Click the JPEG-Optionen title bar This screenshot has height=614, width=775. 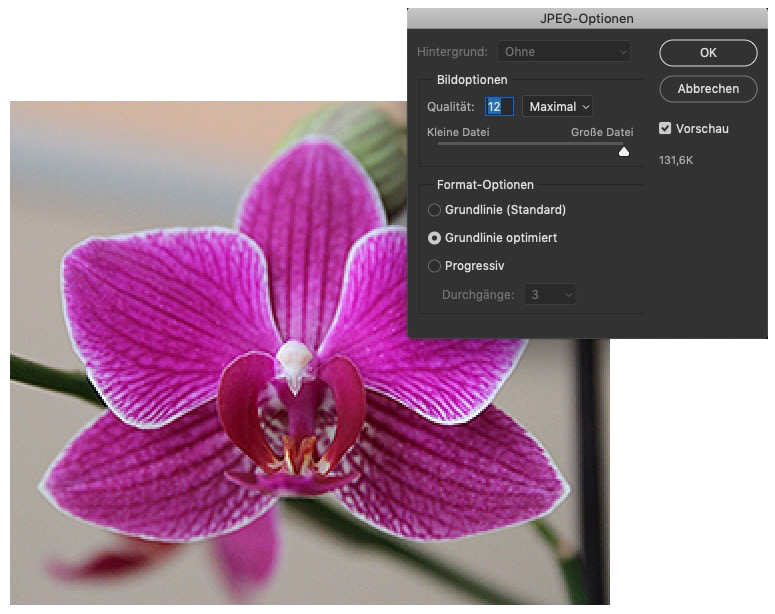click(586, 18)
